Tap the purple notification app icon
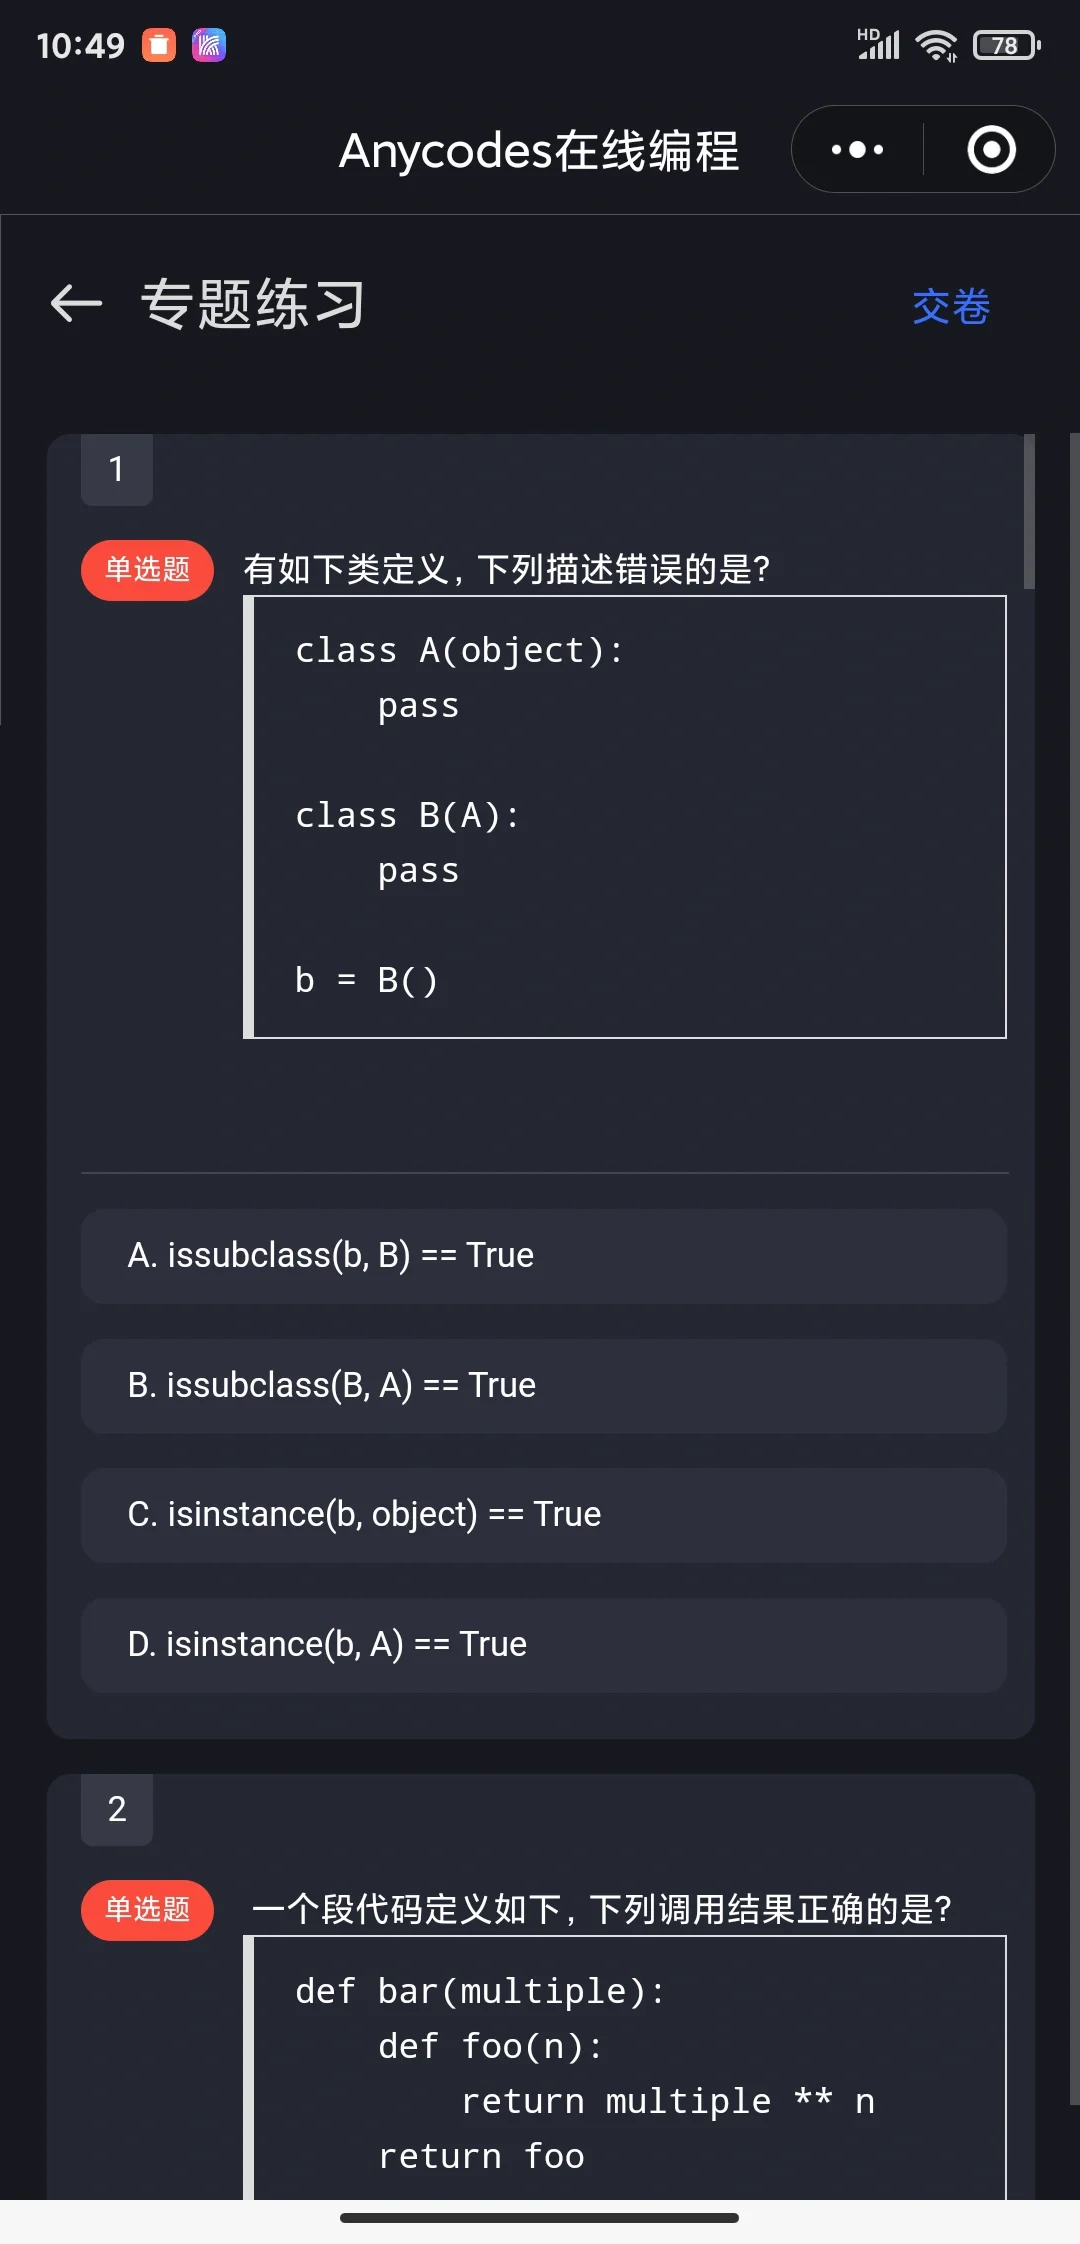Screen dimensions: 1080x2244 point(209,45)
